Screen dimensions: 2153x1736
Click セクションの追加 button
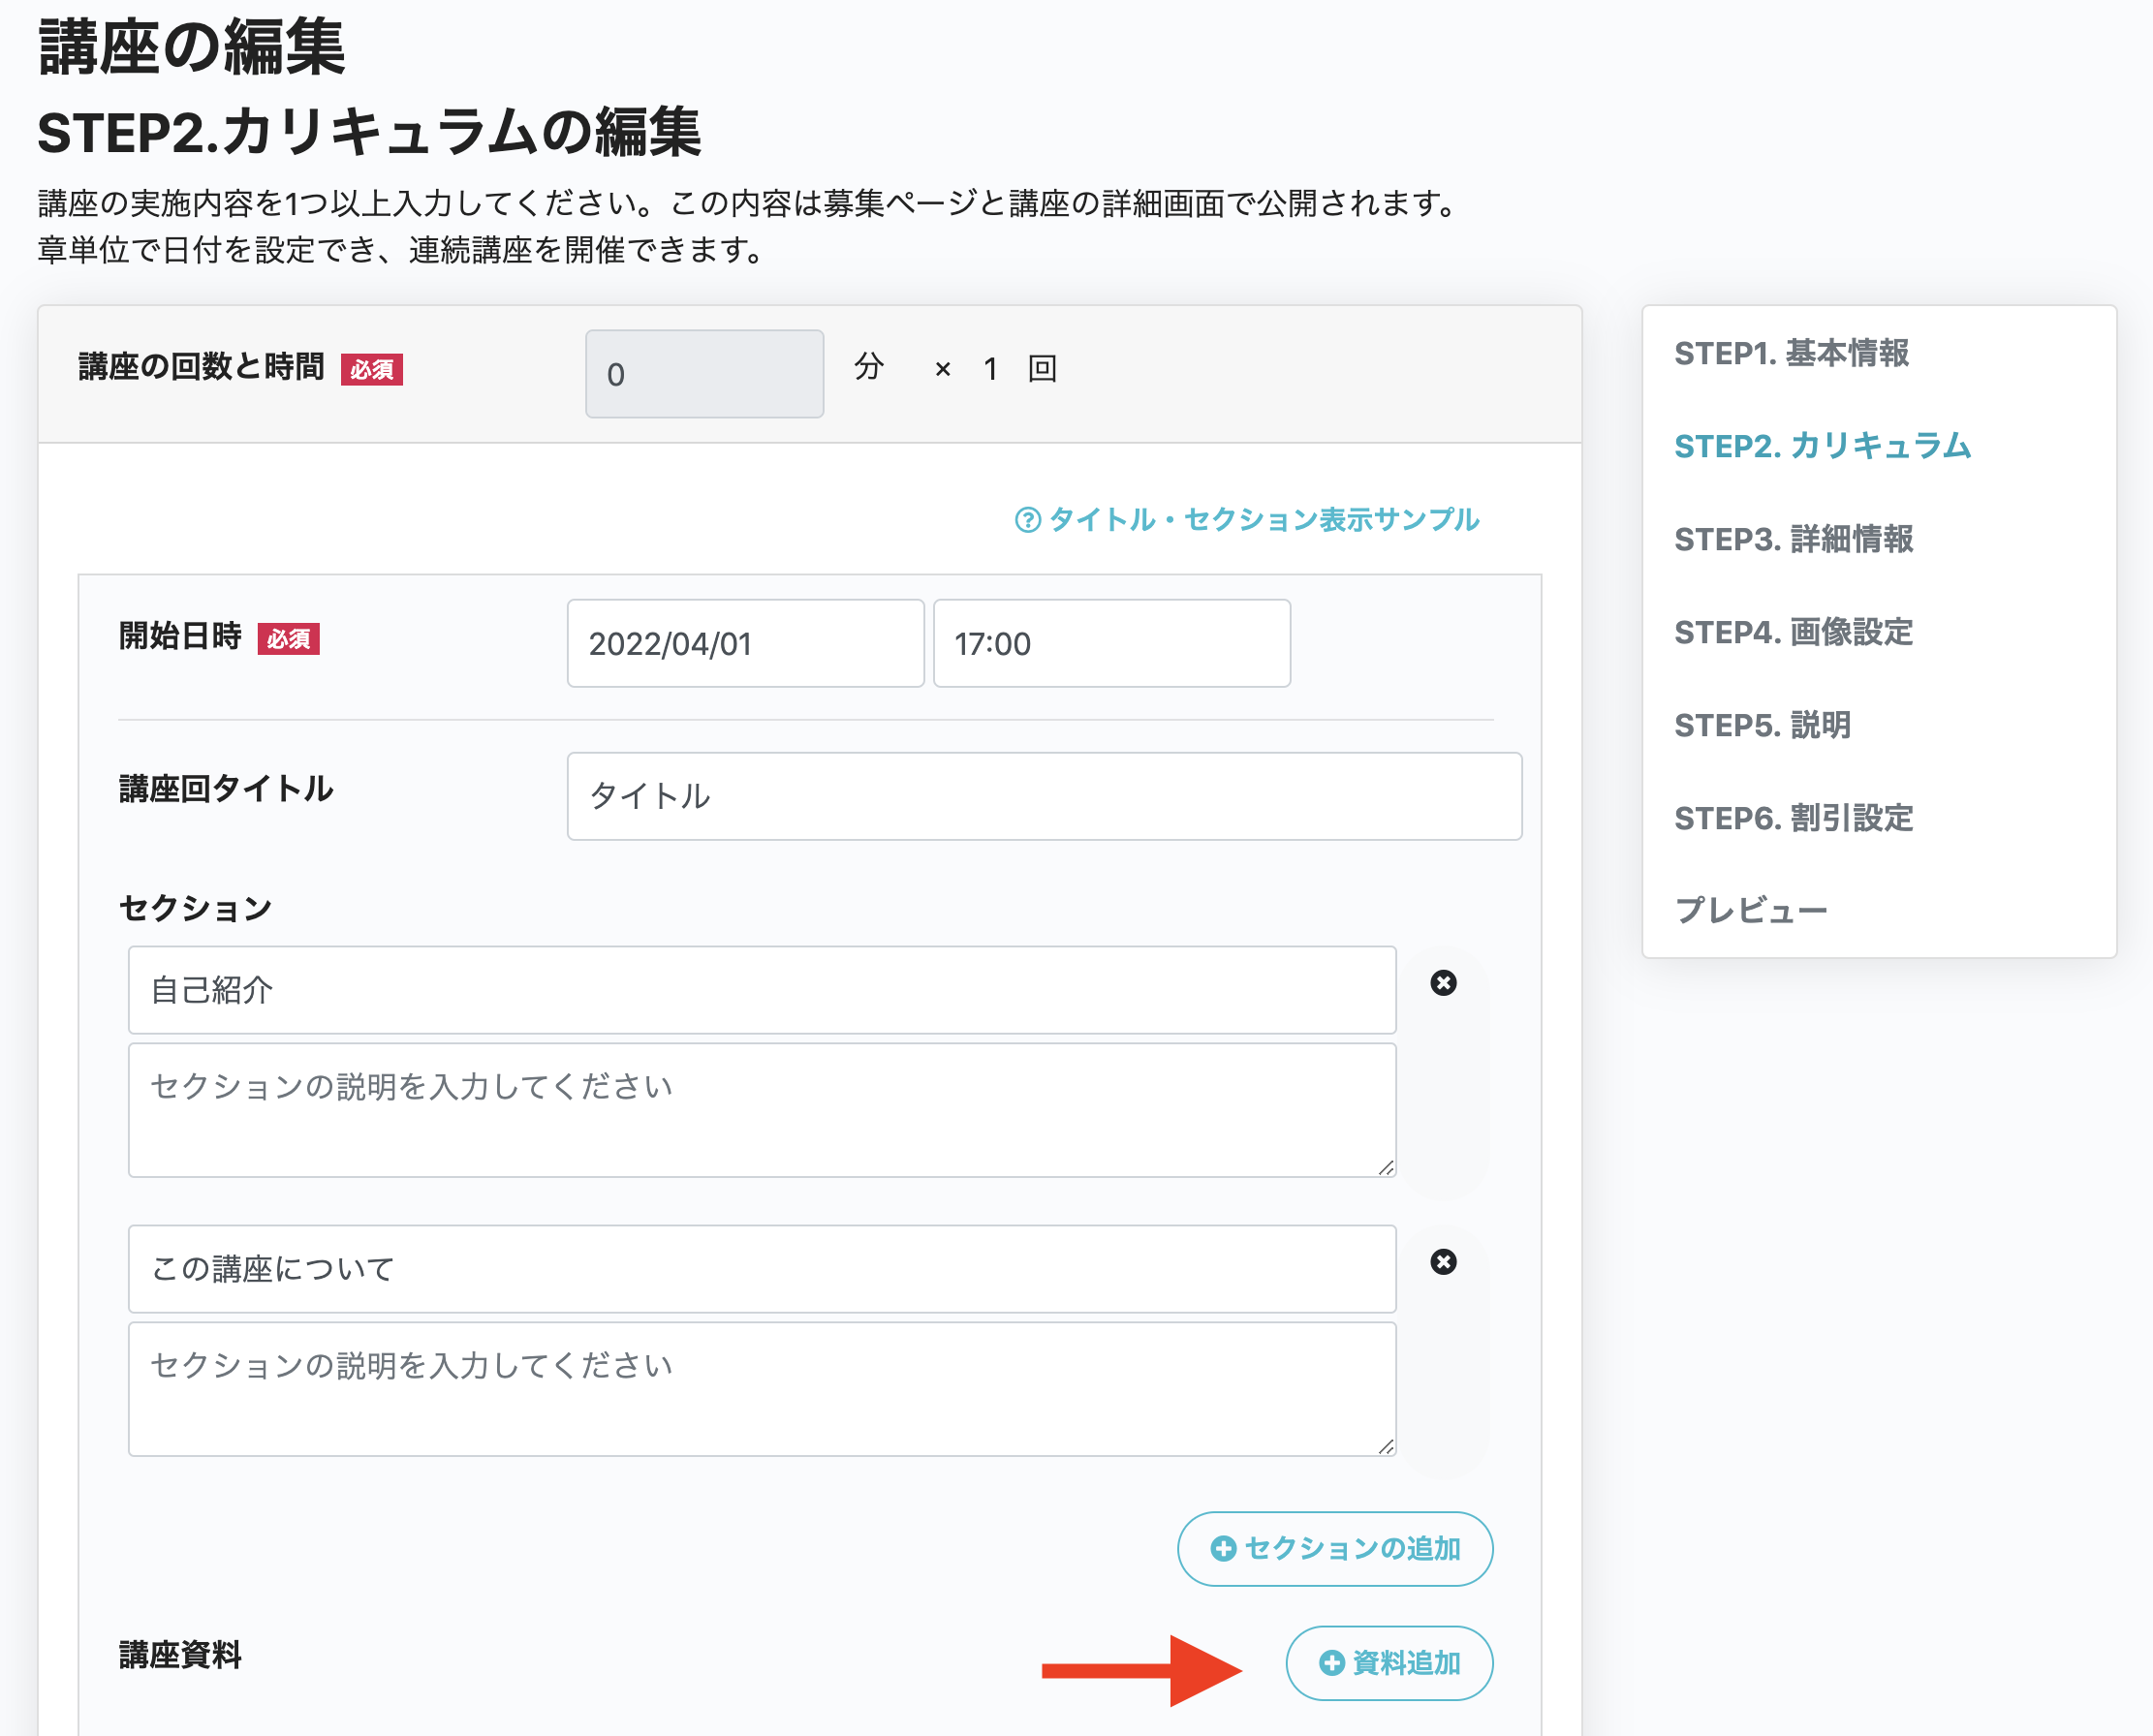[x=1334, y=1548]
